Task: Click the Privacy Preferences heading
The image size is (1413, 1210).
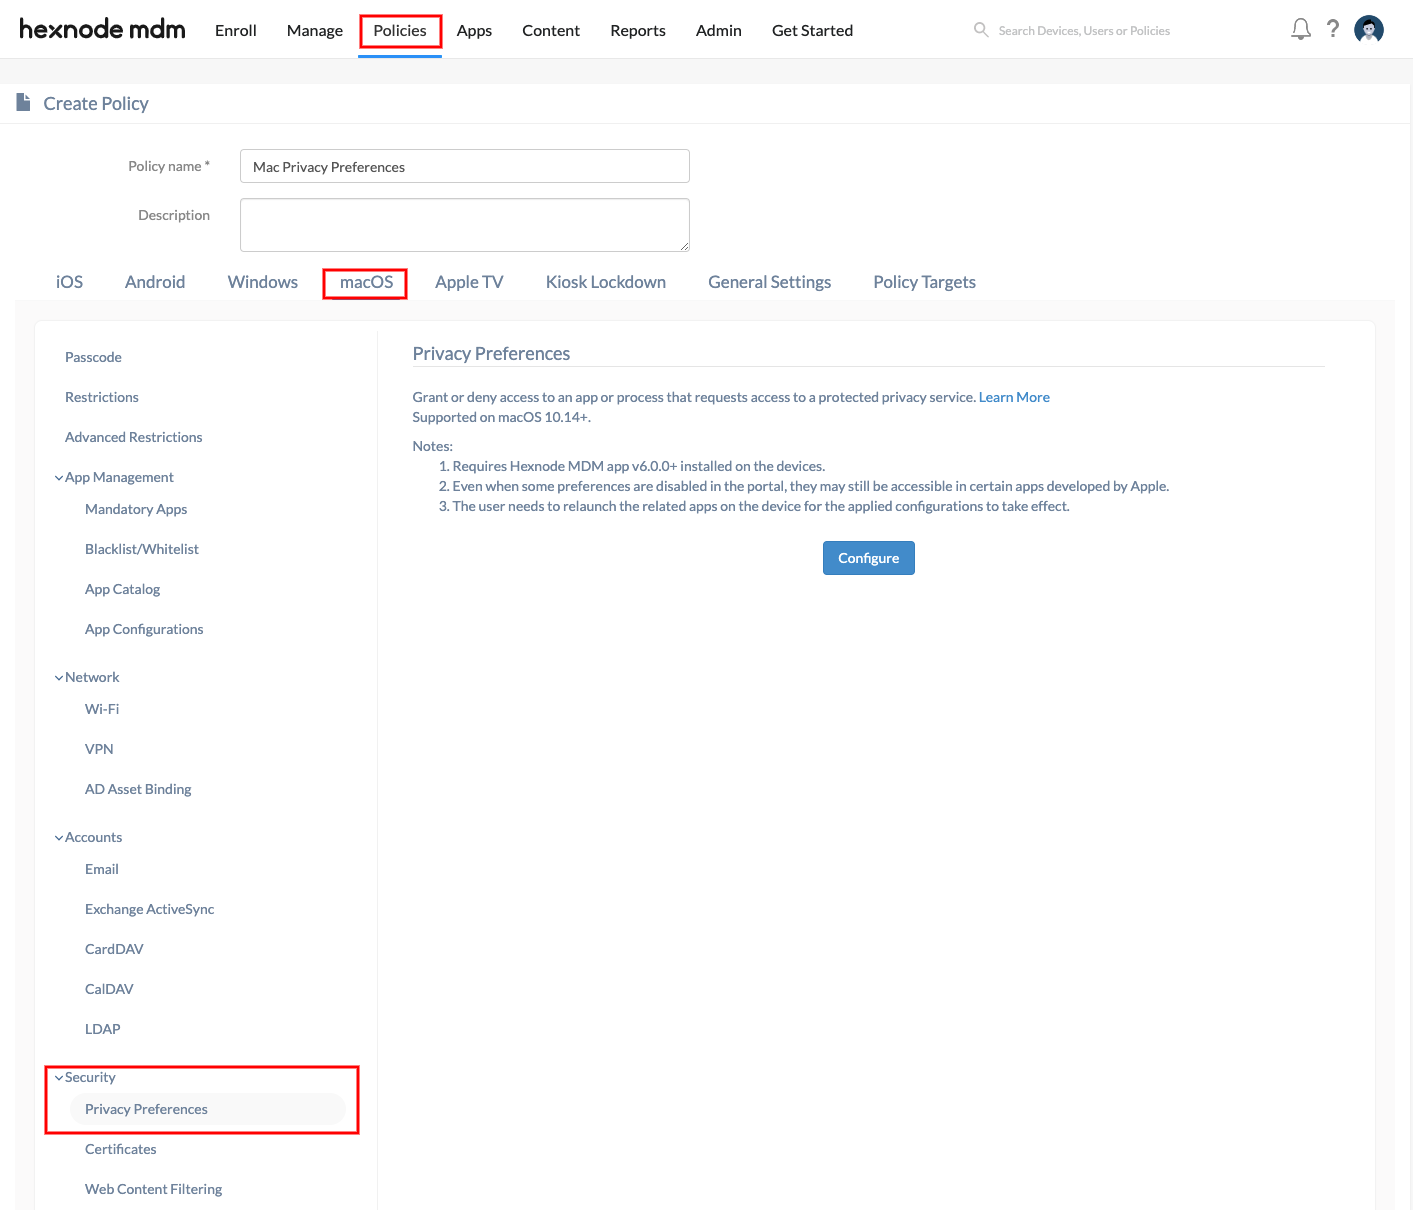Action: (x=491, y=353)
